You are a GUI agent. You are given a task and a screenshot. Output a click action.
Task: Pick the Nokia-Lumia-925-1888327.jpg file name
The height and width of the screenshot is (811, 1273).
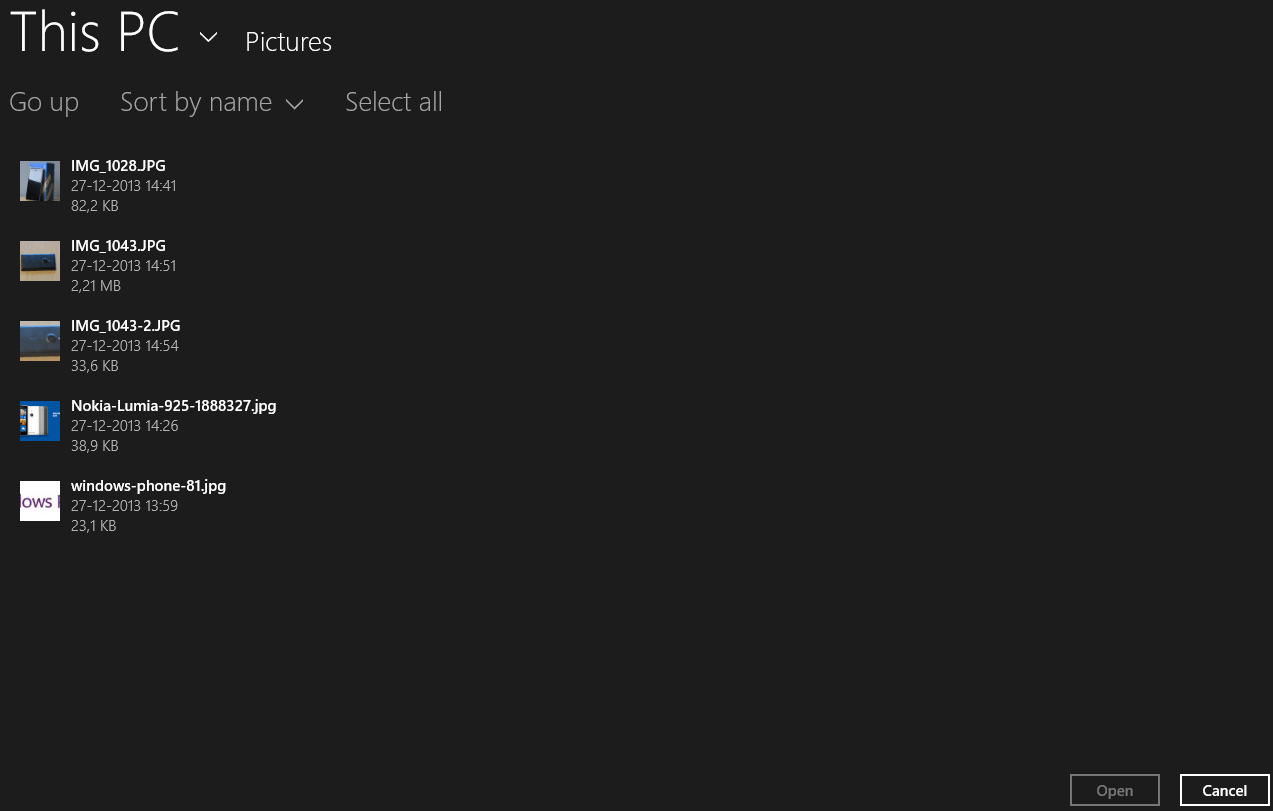173,406
